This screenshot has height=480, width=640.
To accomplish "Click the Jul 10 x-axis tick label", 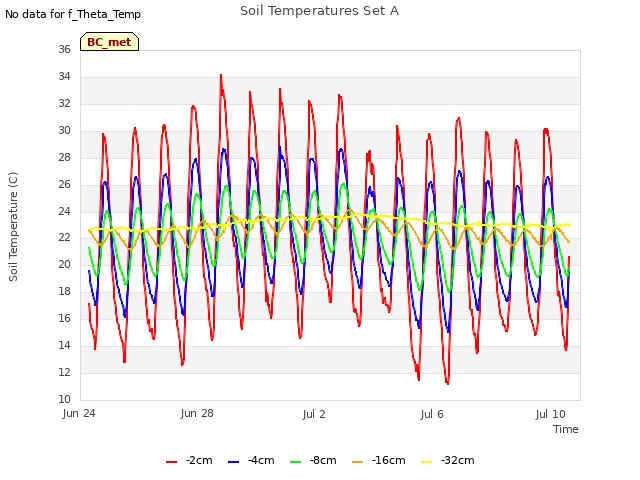I will [x=551, y=414].
